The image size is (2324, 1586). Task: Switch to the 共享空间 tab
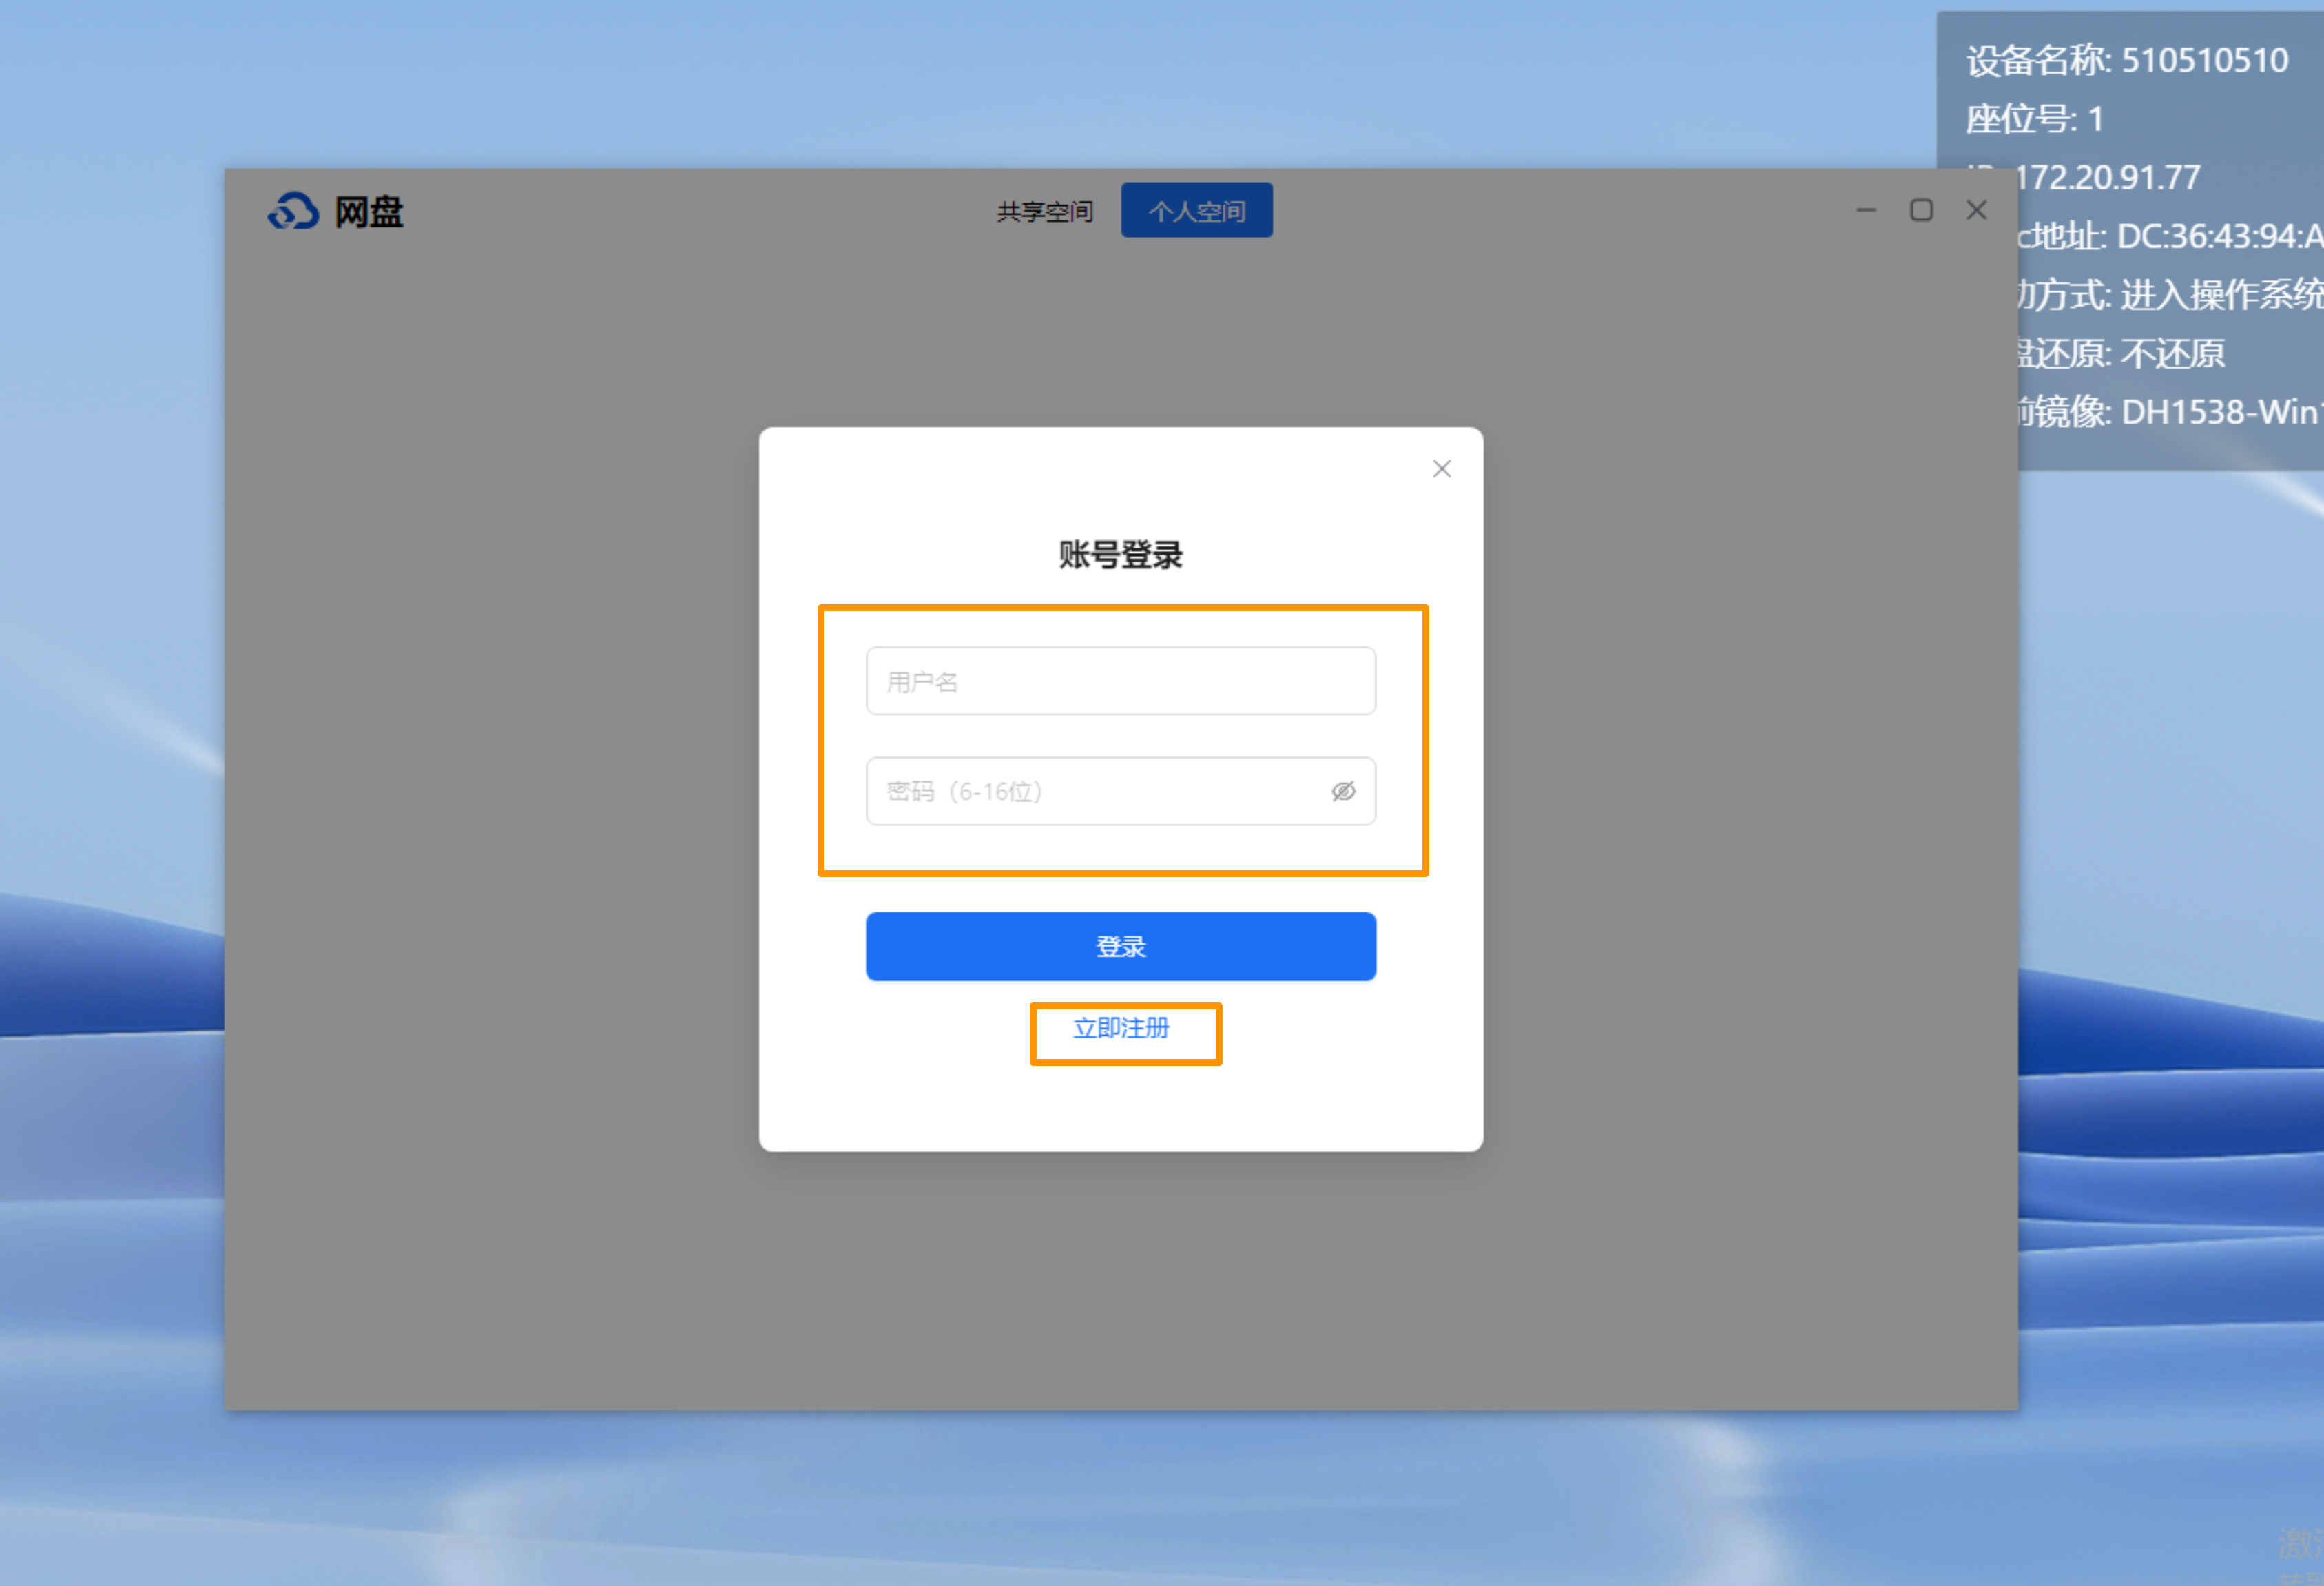click(1044, 211)
